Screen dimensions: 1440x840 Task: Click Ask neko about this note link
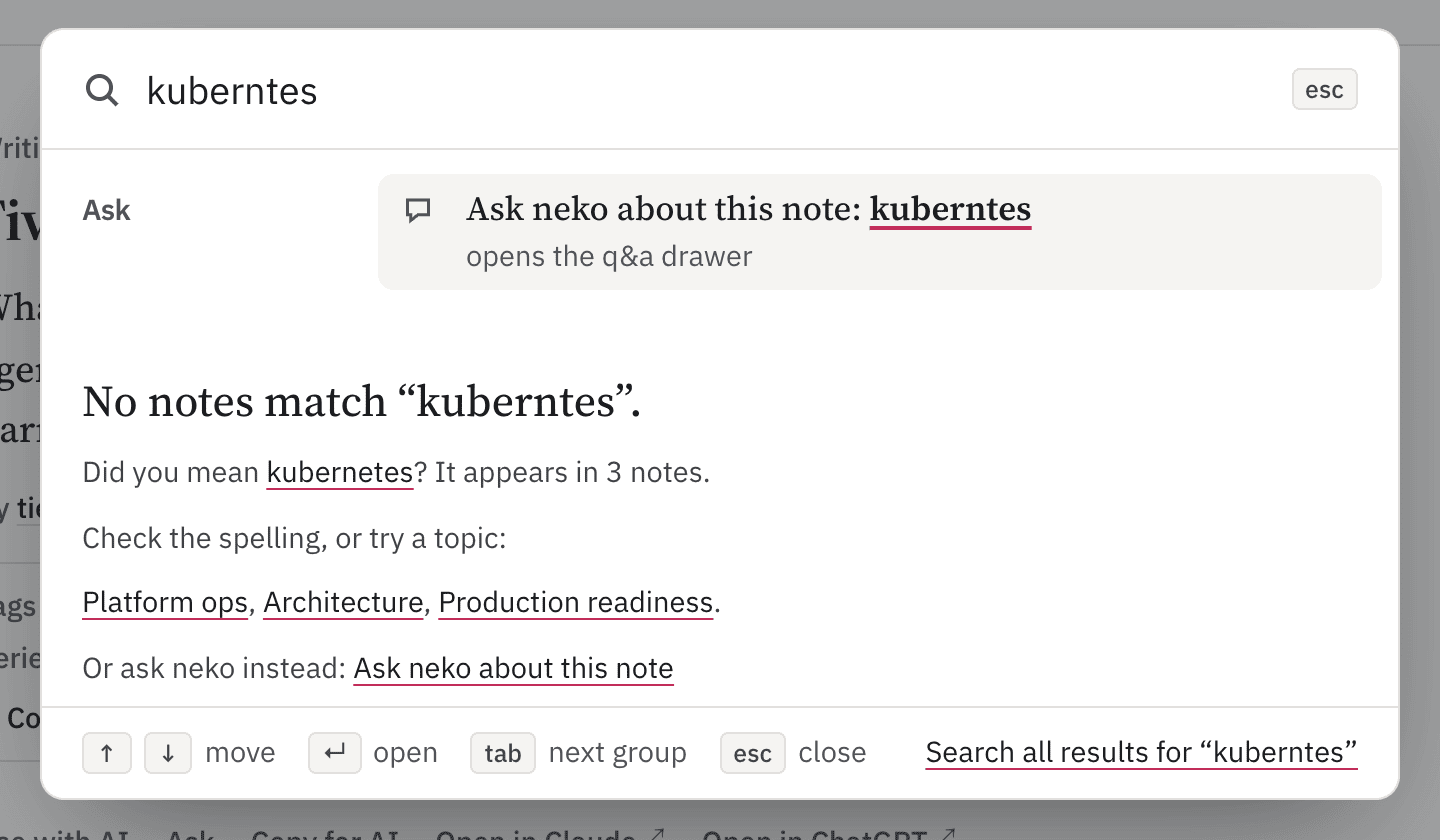point(514,668)
